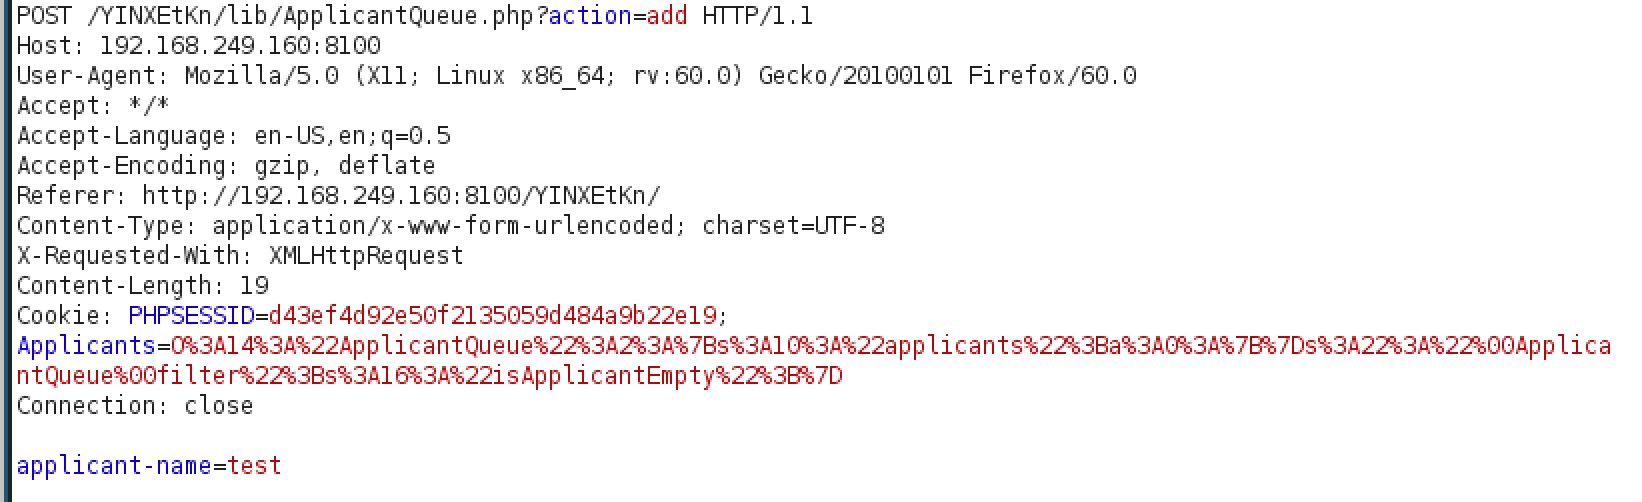Click the applicant-name body parameter value test
1642x502 pixels.
point(255,466)
